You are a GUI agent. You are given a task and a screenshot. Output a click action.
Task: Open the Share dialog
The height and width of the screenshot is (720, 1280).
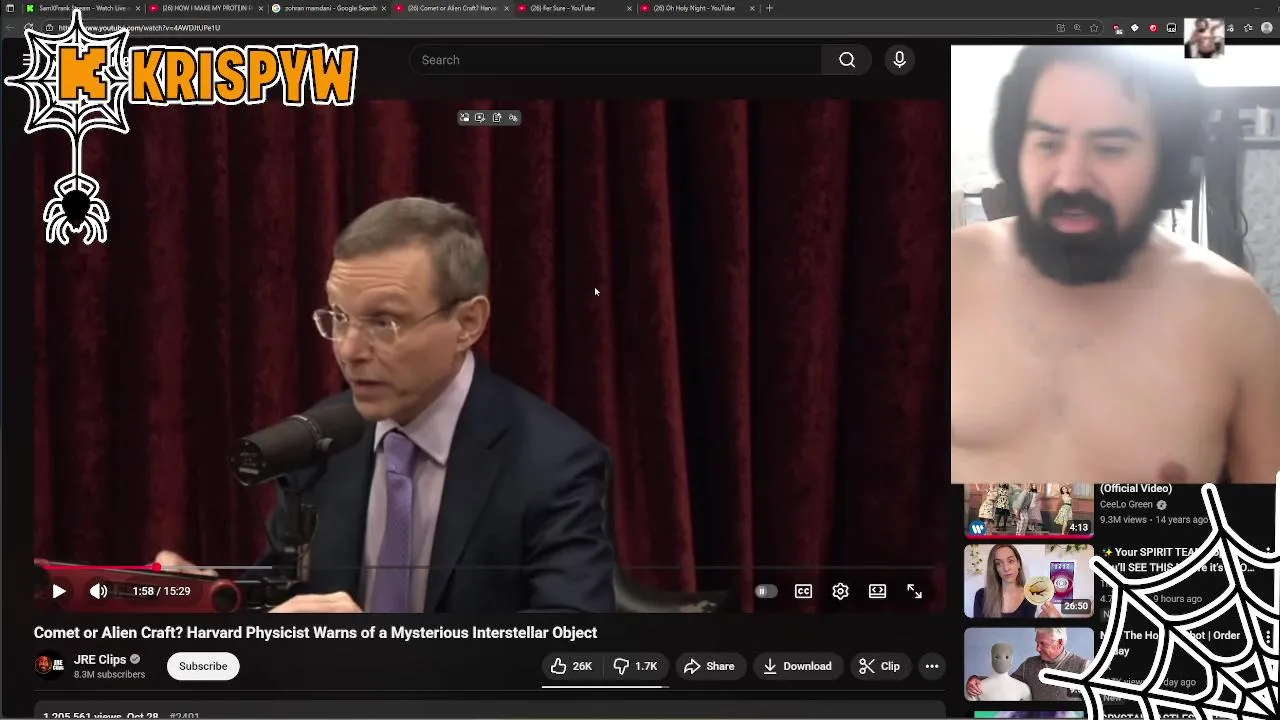709,666
